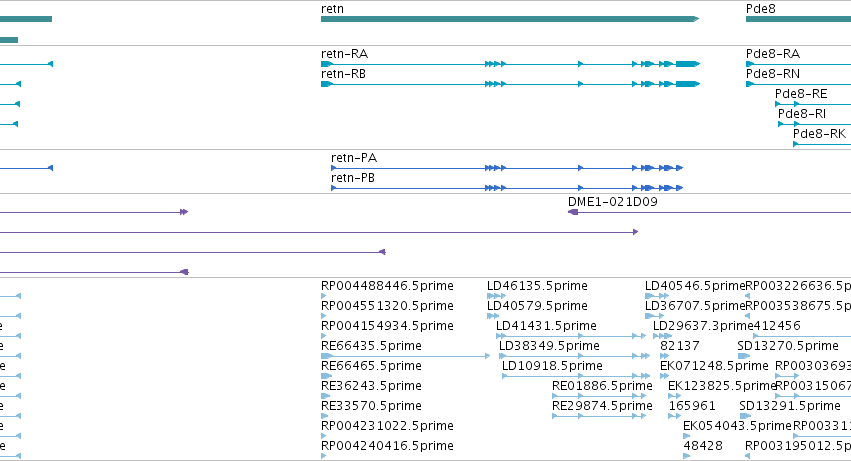Click the DME1-021D09 purple feature
851x461 pixels.
[709, 212]
